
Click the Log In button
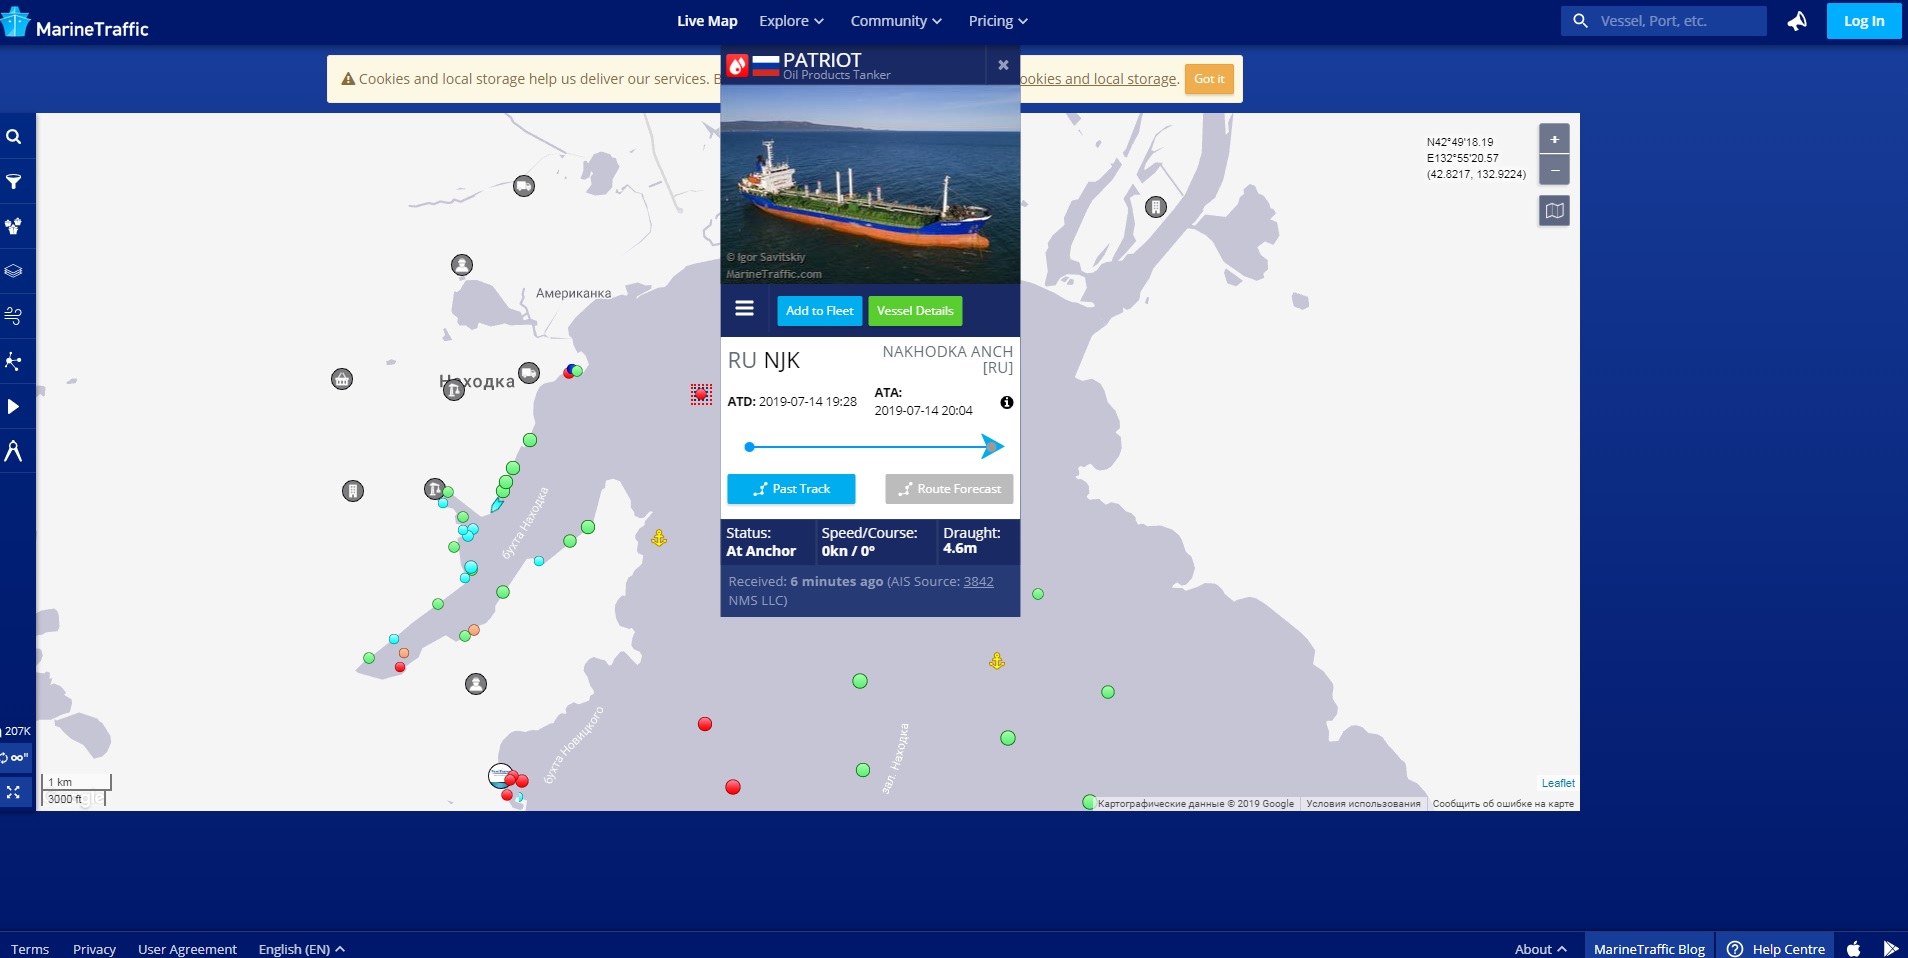pos(1864,21)
